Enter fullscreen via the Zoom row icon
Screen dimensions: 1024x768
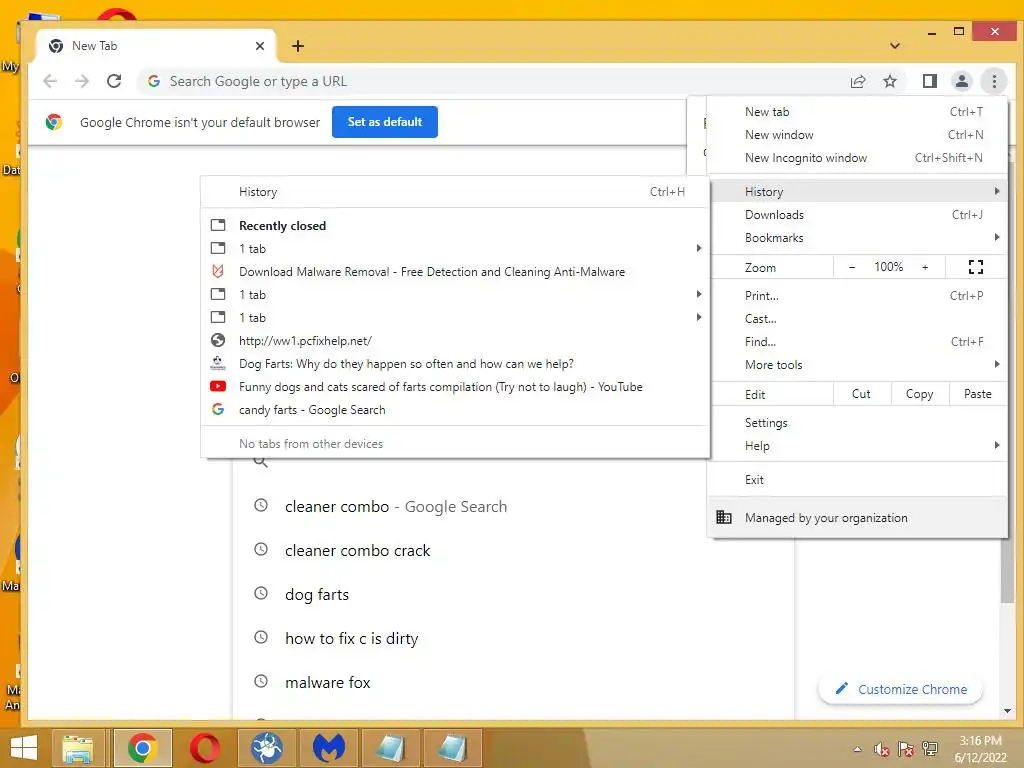click(976, 266)
